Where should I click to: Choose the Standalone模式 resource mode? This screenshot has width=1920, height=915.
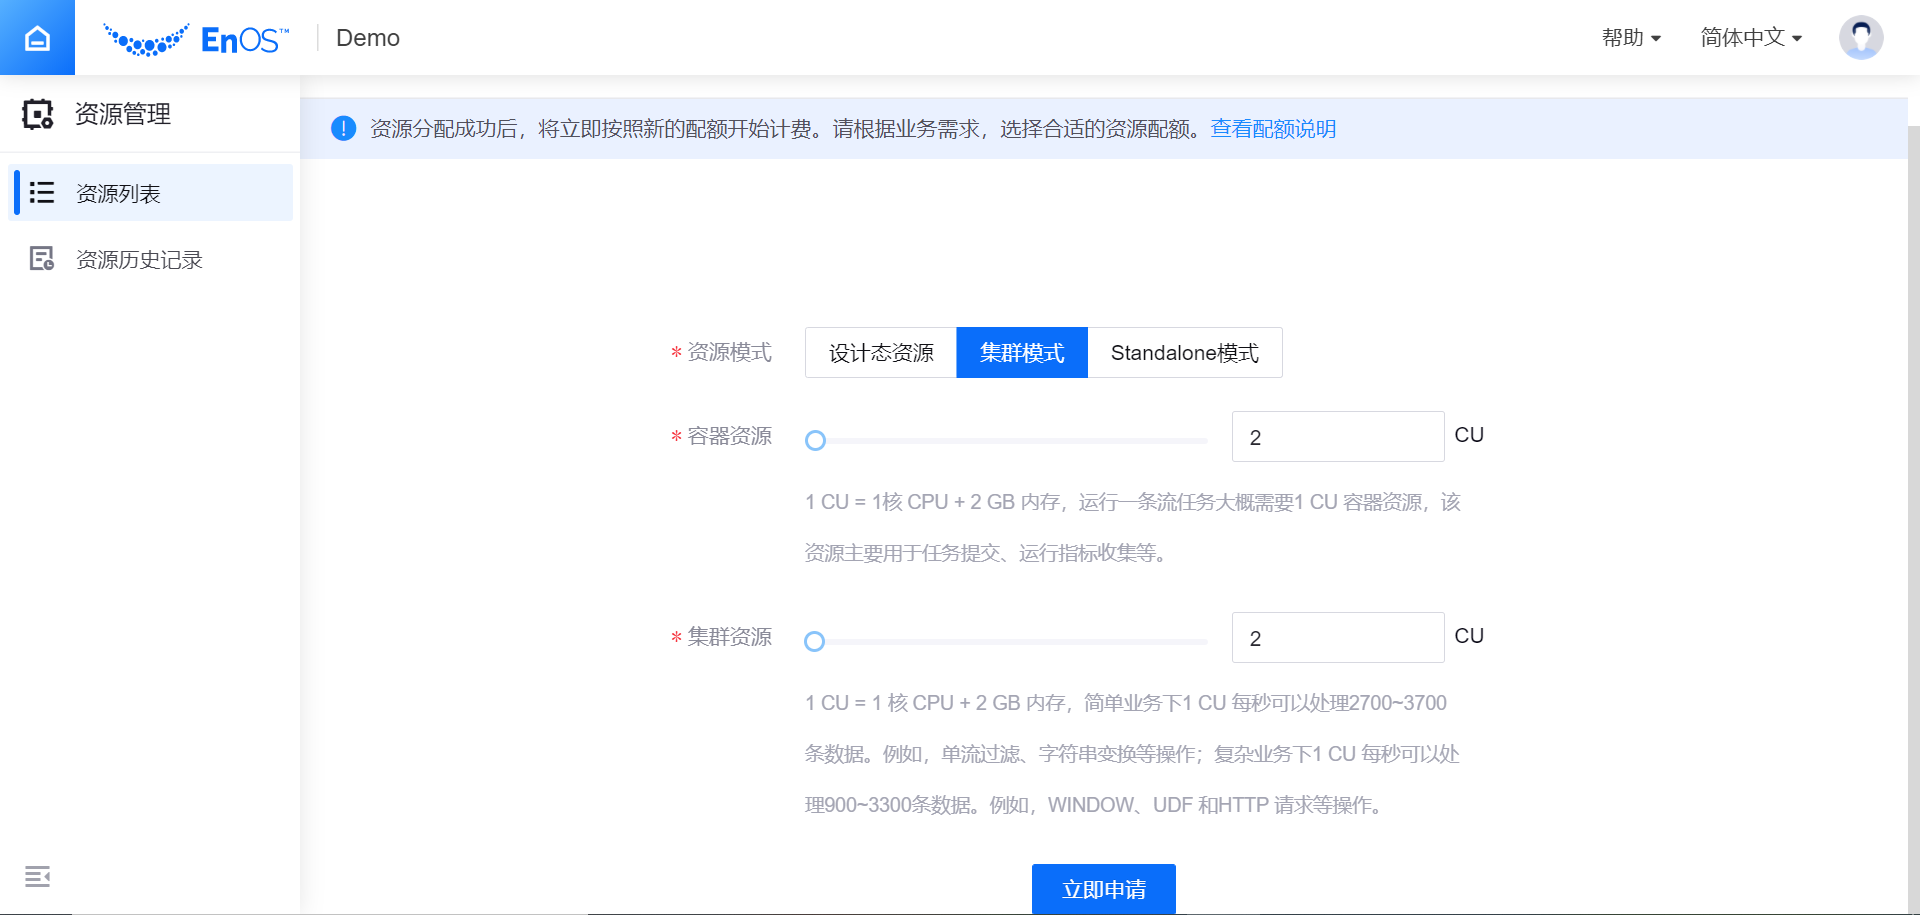tap(1185, 353)
